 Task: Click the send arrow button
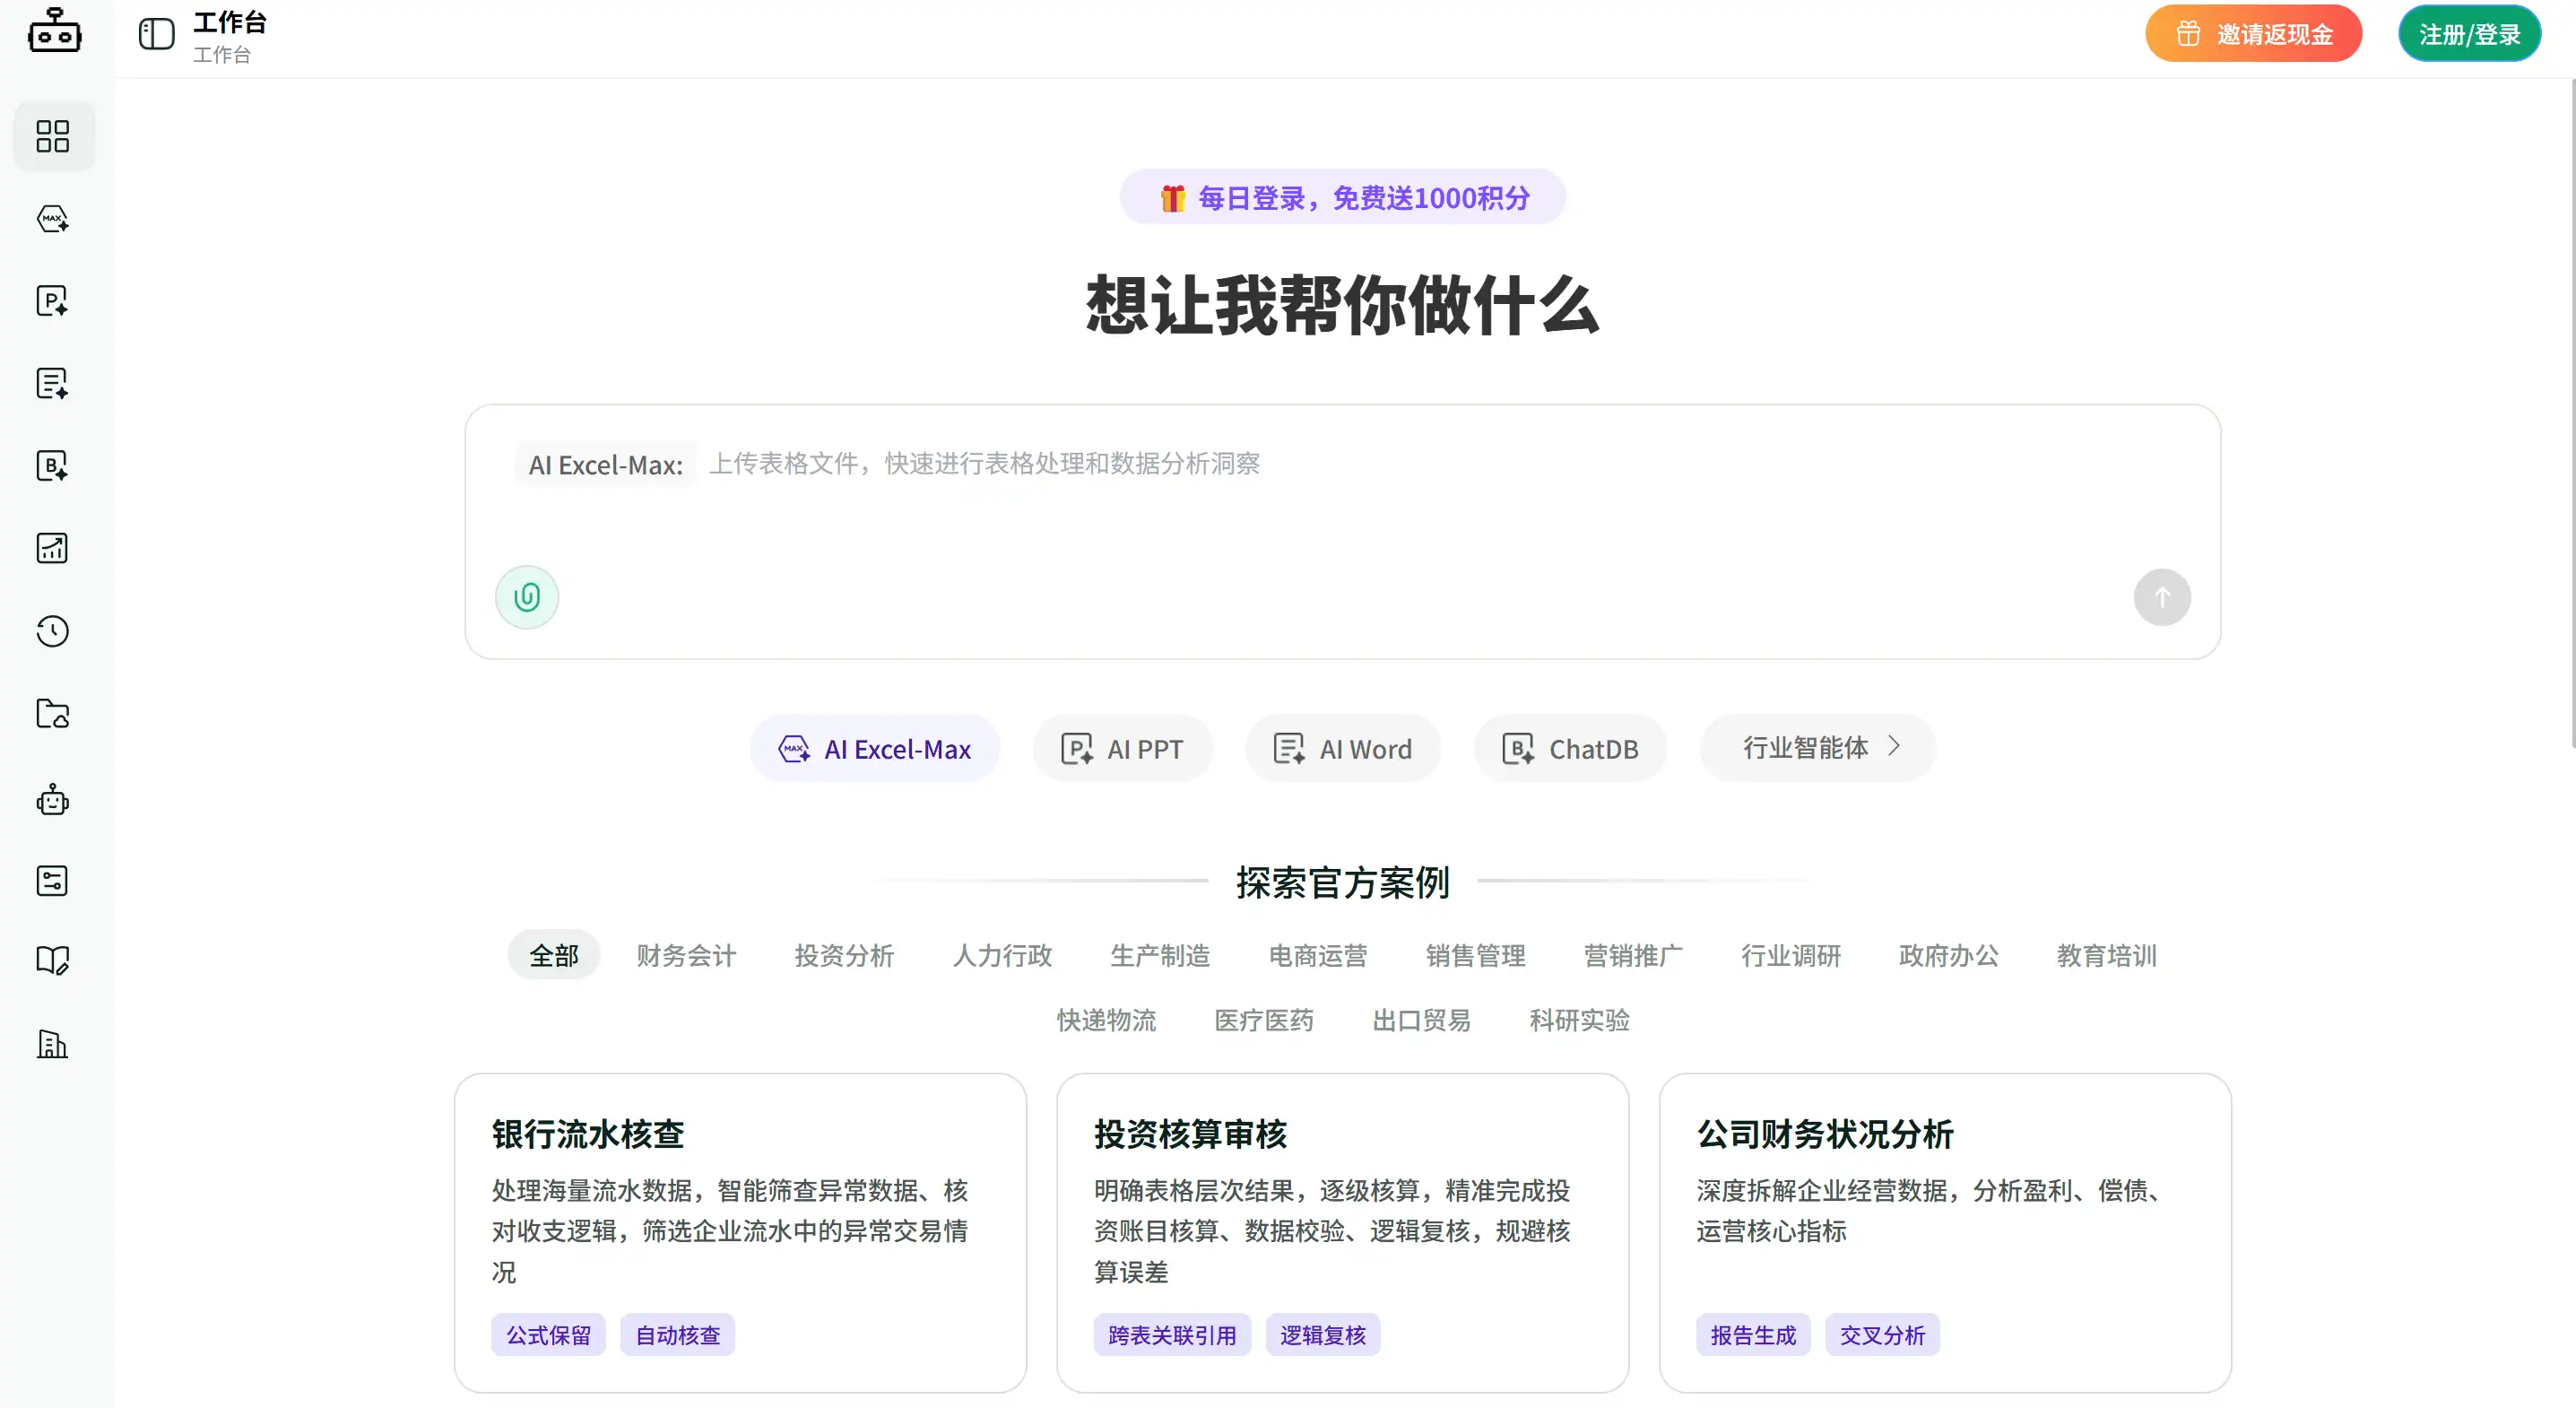[x=2162, y=597]
